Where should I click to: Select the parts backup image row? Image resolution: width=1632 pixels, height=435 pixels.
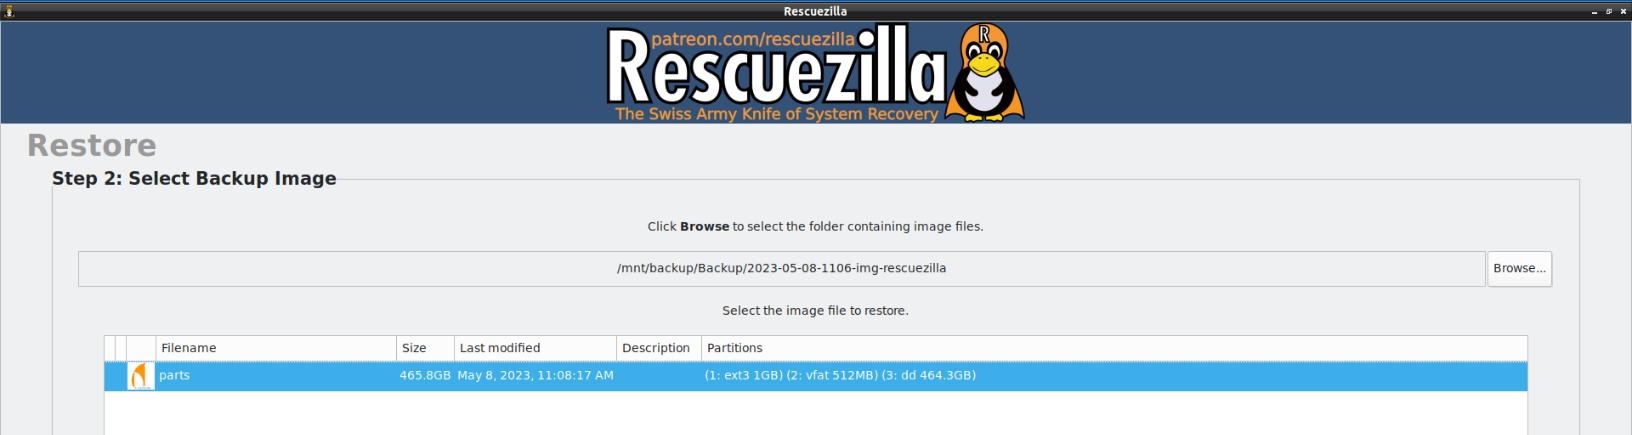815,376
